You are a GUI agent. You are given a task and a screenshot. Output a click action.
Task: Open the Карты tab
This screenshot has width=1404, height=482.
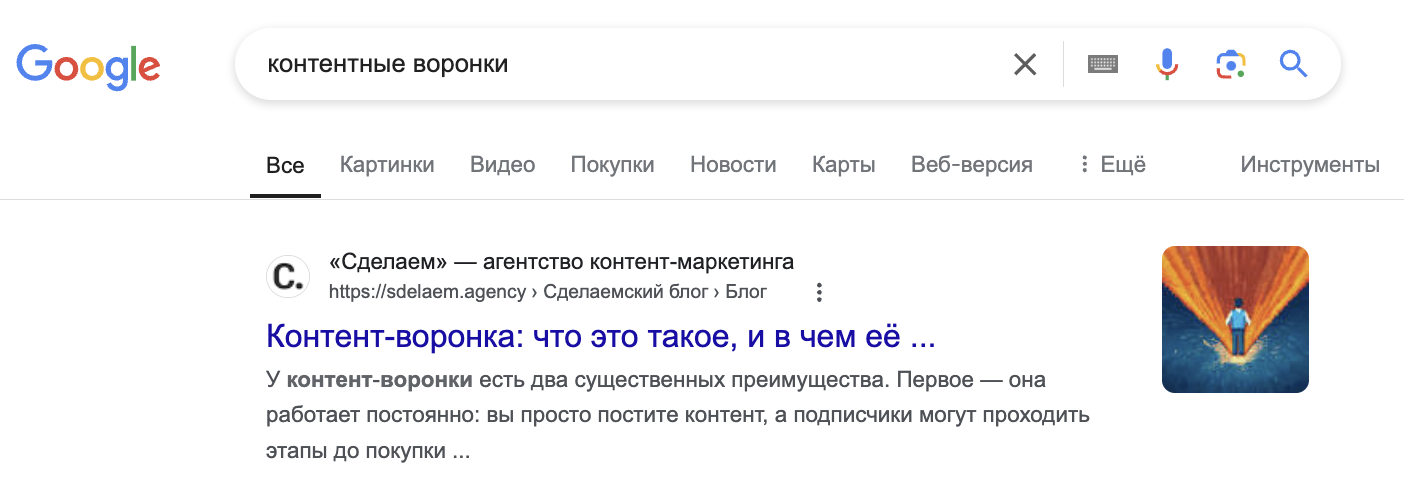tap(843, 164)
